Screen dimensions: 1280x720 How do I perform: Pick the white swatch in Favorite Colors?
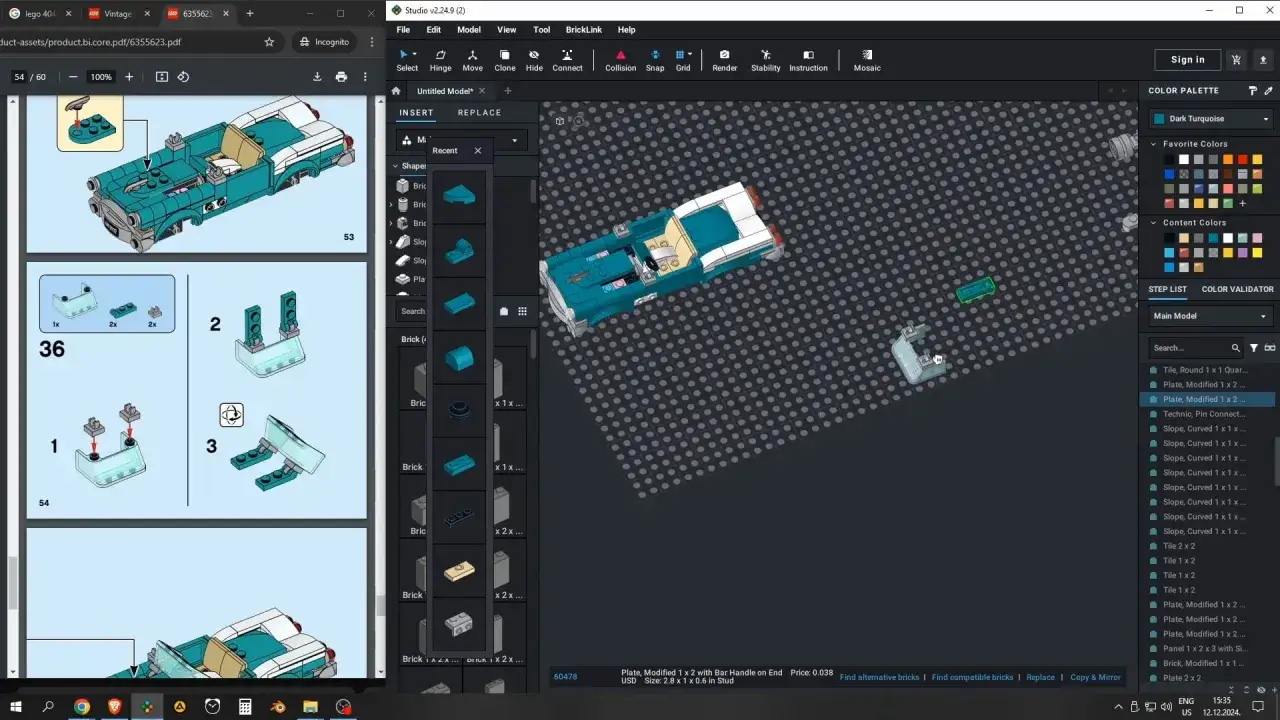pyautogui.click(x=1184, y=159)
